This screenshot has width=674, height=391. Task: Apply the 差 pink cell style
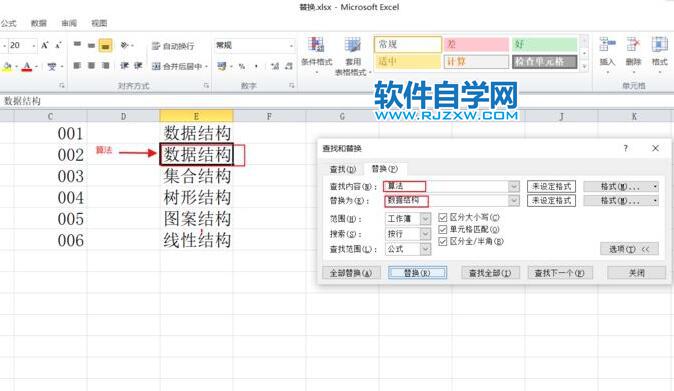(x=476, y=44)
